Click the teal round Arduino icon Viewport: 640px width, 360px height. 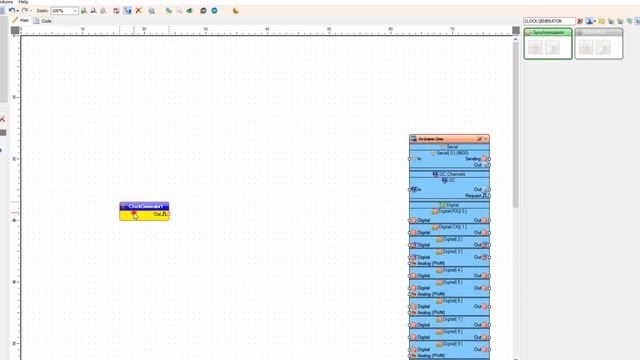(214, 11)
